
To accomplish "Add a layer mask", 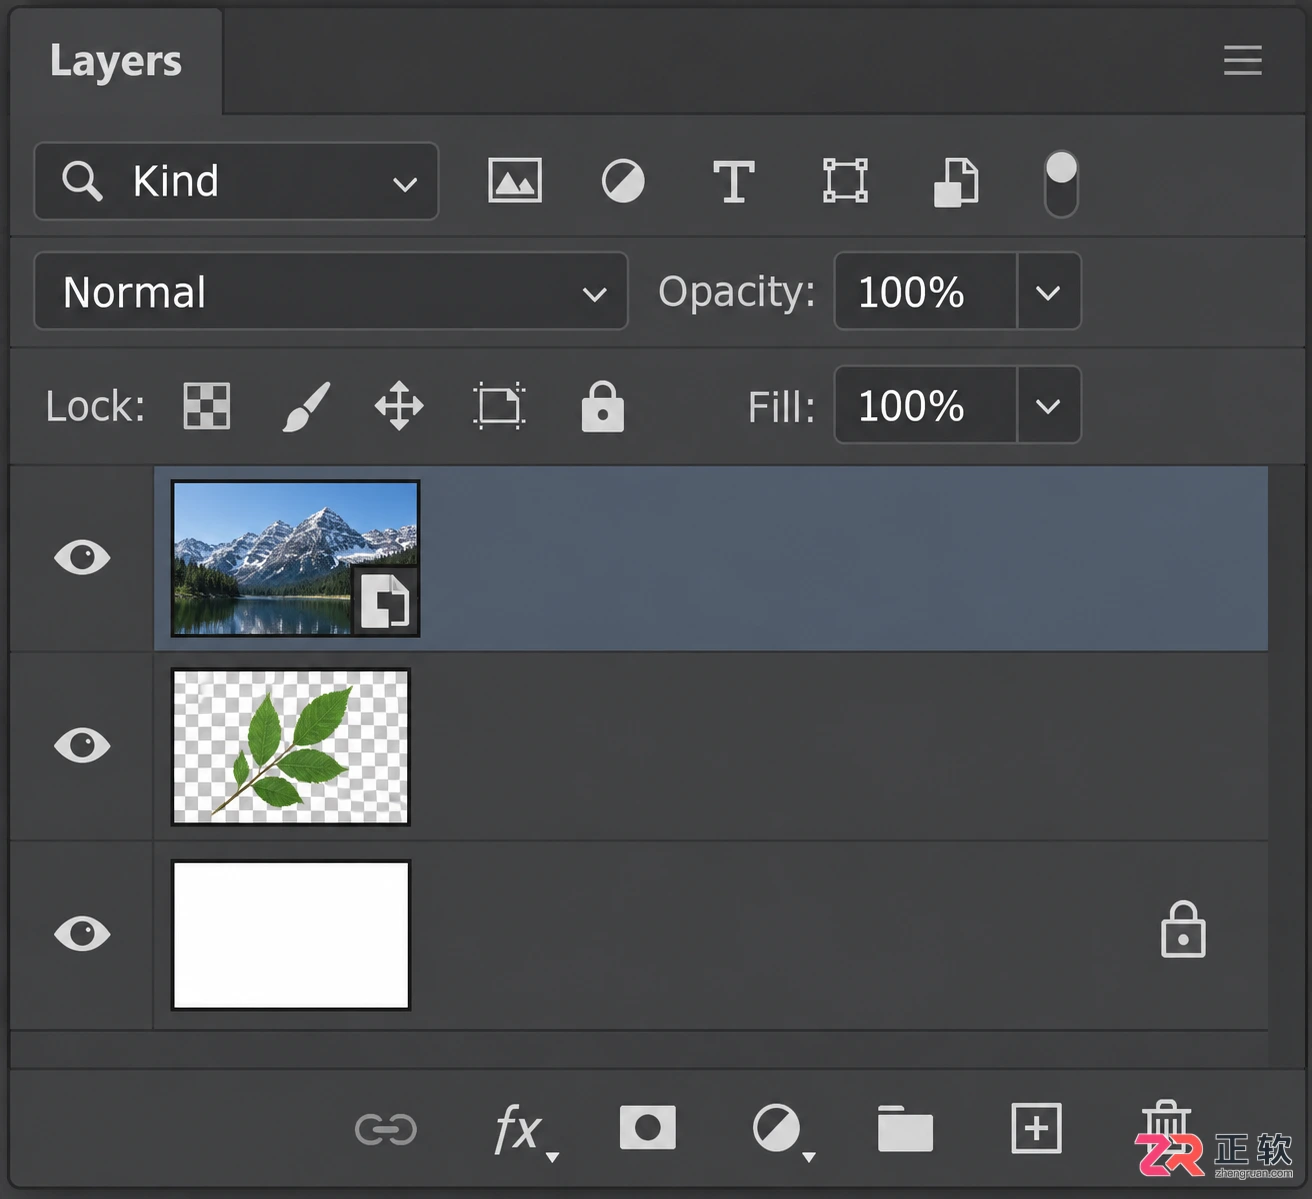I will pyautogui.click(x=648, y=1128).
